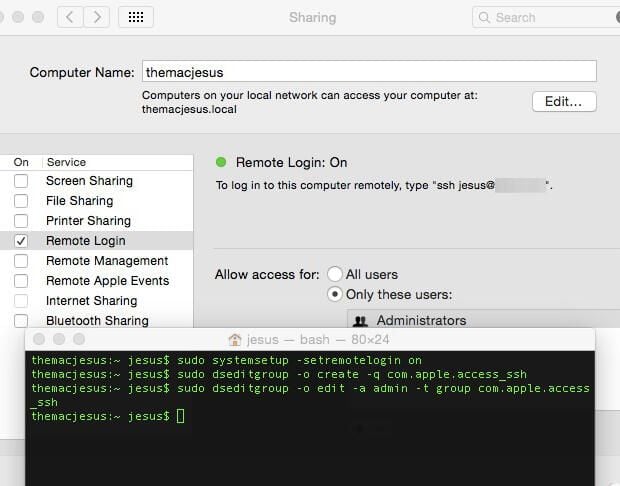Select Administrators in allowed users list
620x486 pixels.
tap(484, 320)
